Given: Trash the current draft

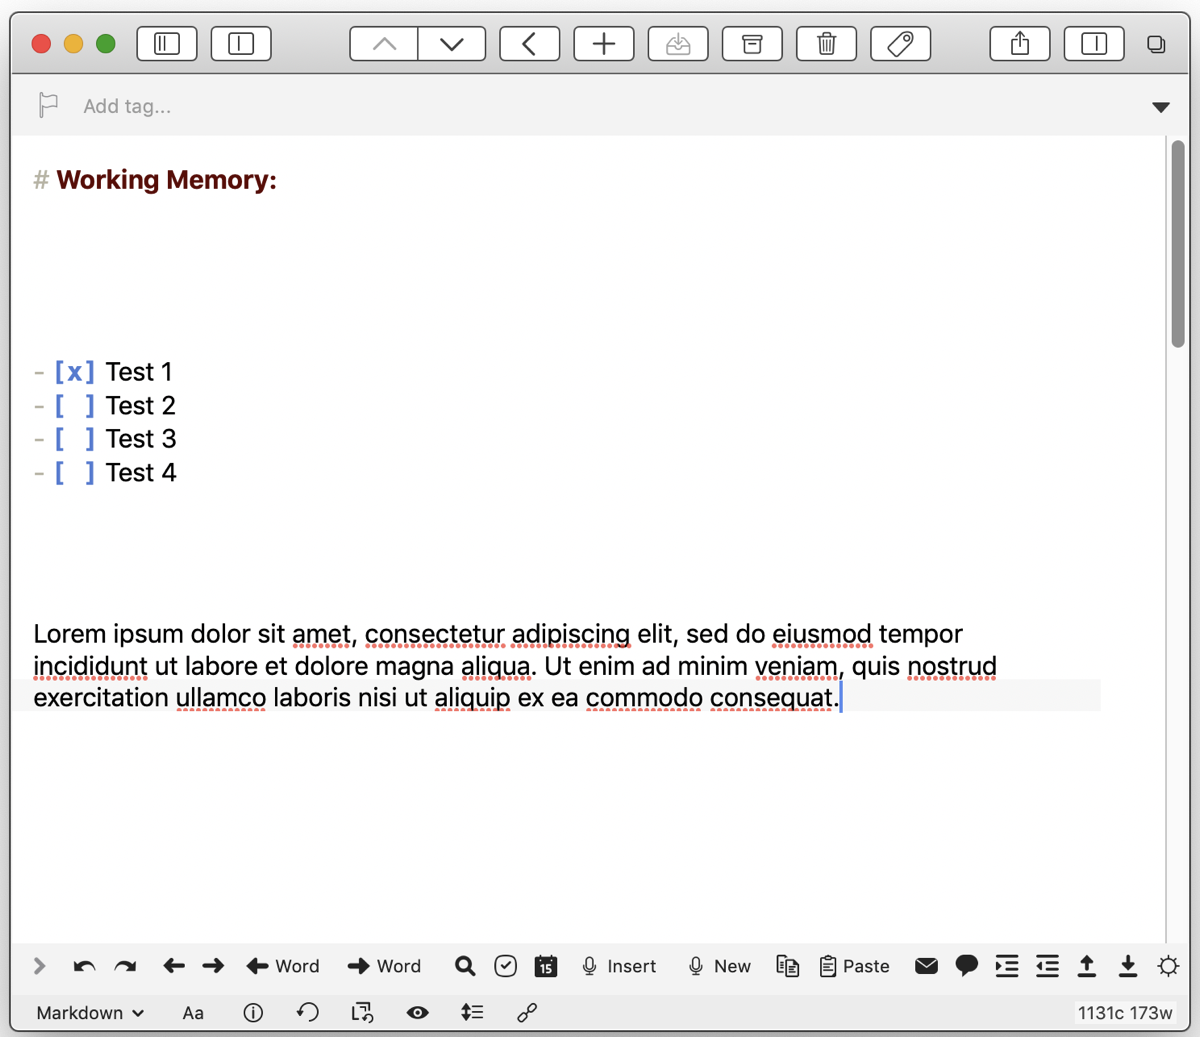Looking at the screenshot, I should coord(826,44).
